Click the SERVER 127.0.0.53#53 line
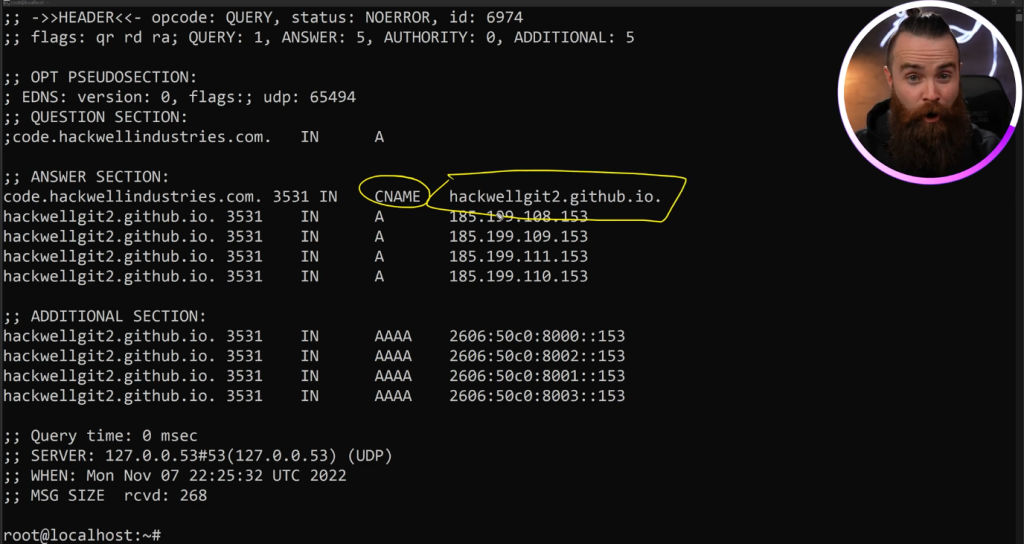The image size is (1024, 544). tap(197, 456)
